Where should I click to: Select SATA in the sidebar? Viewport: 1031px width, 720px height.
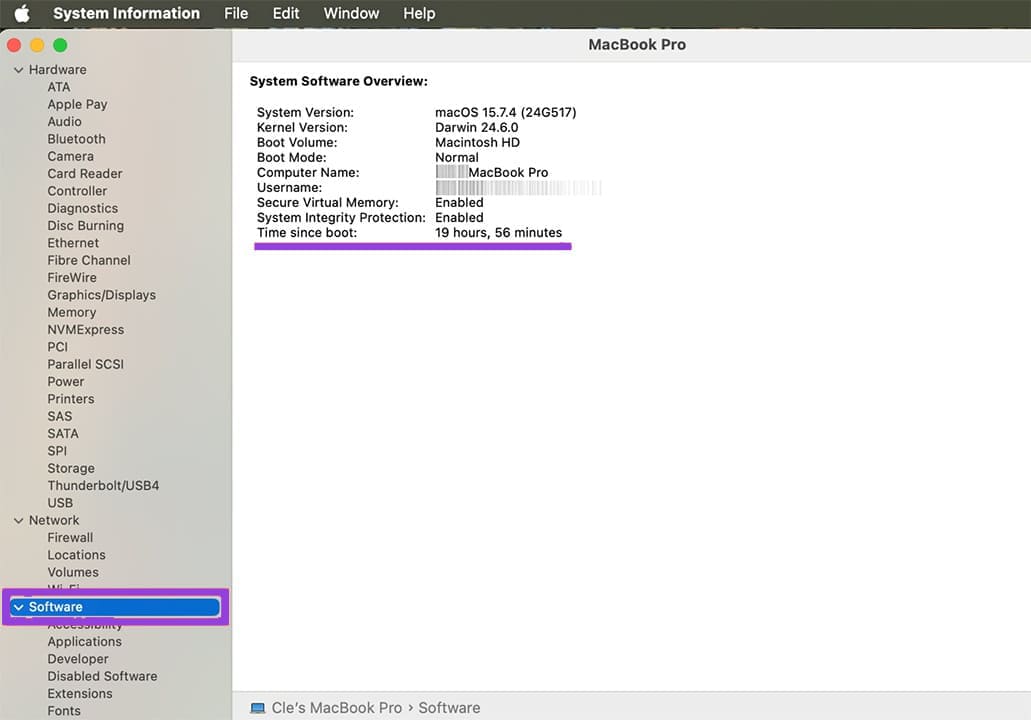click(x=62, y=433)
